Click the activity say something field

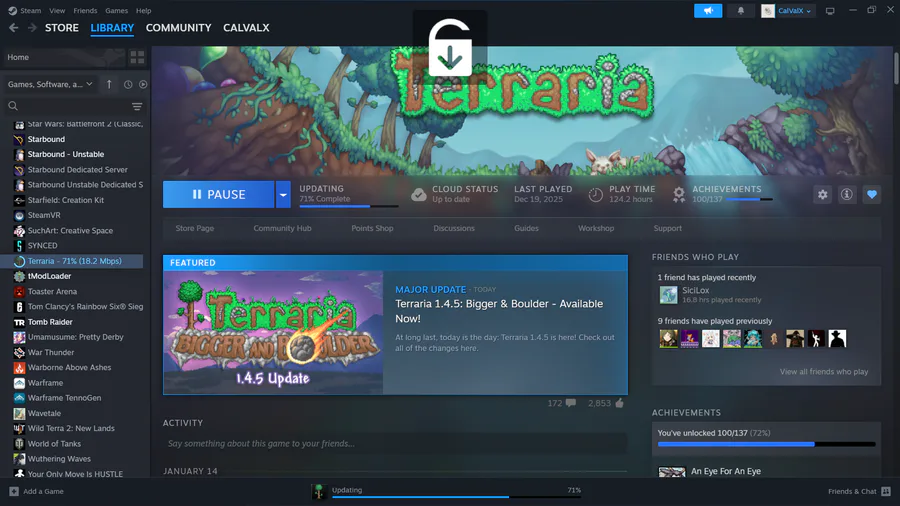coord(395,443)
